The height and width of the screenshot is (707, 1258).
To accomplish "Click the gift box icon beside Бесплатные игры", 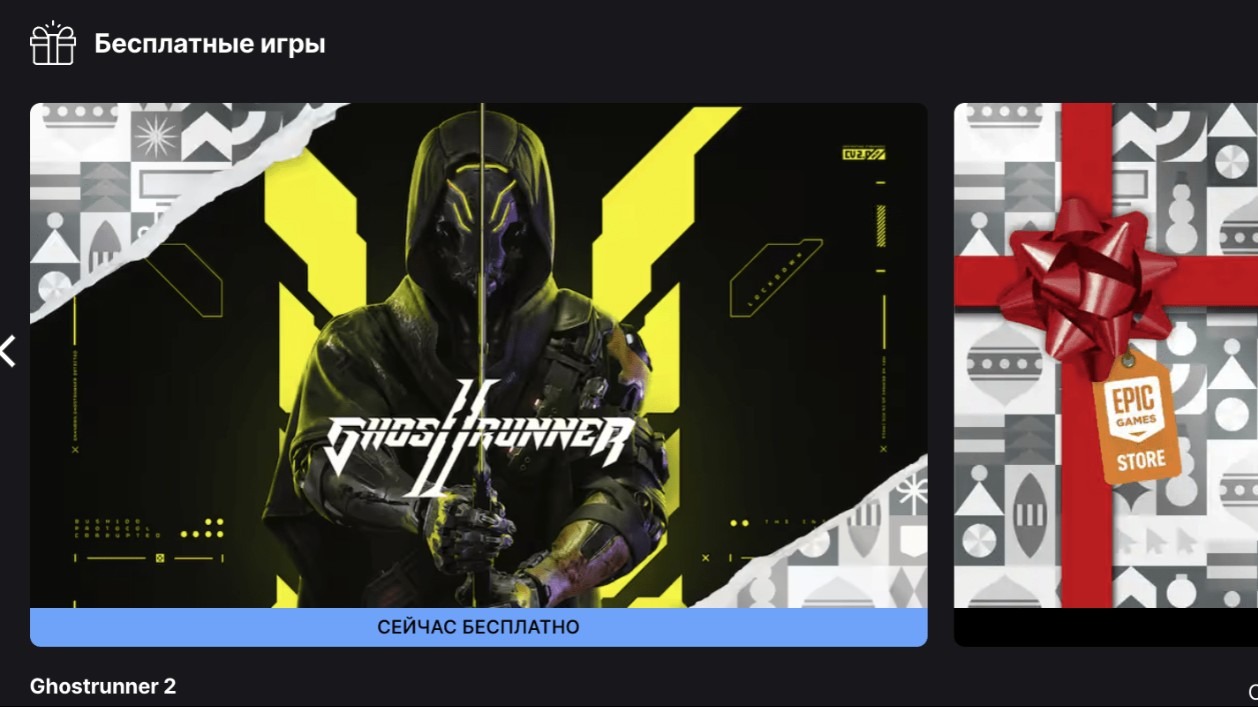I will 53,44.
